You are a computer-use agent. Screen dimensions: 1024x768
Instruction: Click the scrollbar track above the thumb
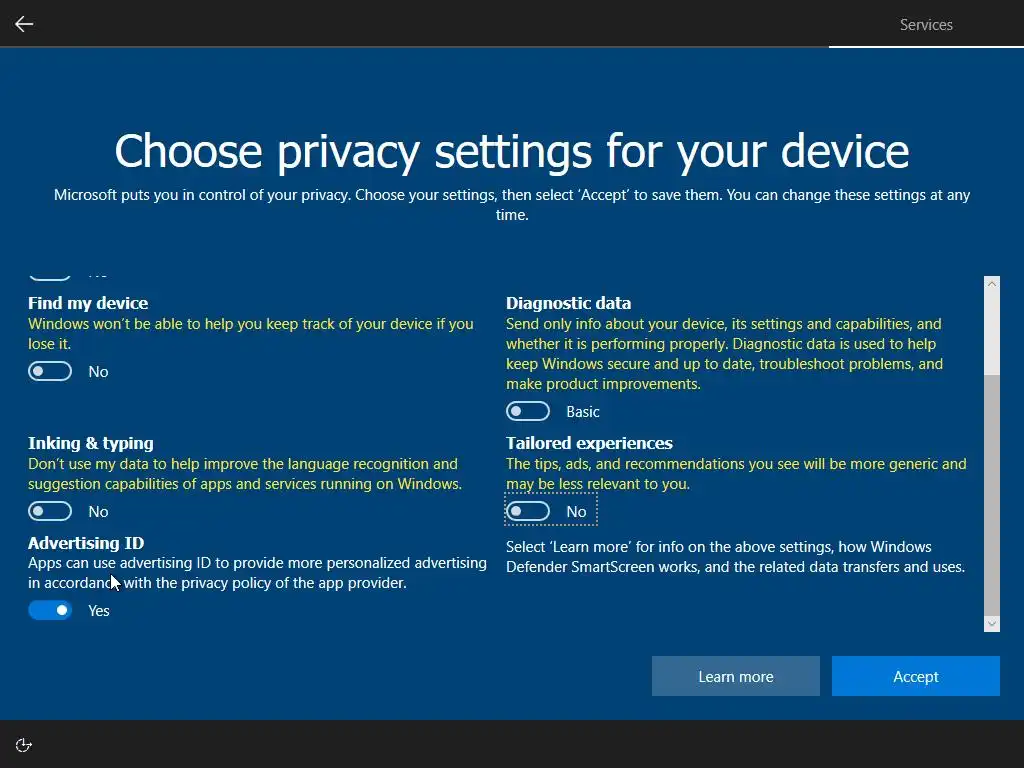[x=991, y=330]
